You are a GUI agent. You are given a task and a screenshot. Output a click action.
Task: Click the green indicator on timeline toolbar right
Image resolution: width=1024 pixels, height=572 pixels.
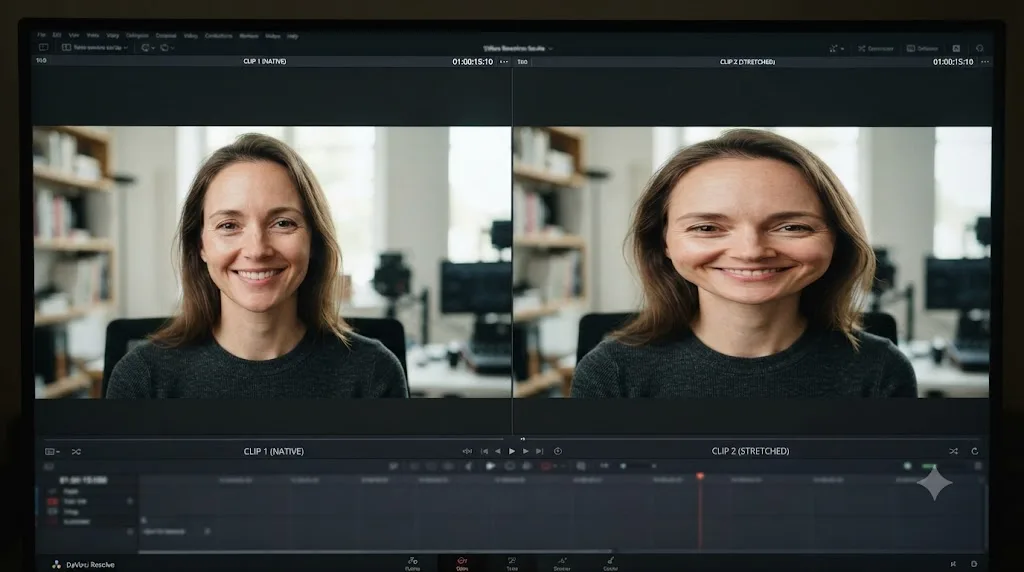(907, 466)
